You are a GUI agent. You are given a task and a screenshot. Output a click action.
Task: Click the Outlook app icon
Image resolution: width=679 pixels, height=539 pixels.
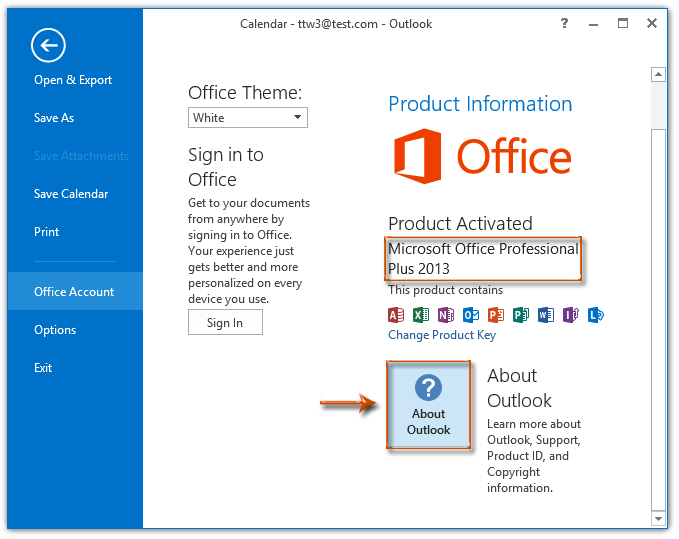[x=471, y=315]
